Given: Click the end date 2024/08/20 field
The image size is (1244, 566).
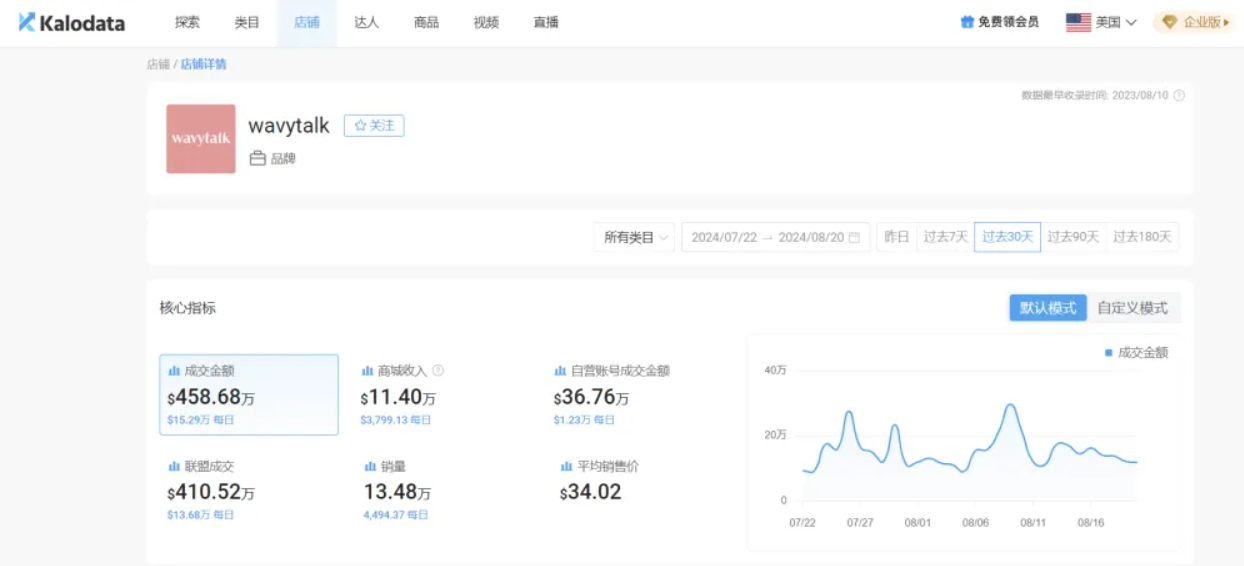Looking at the screenshot, I should coord(811,238).
